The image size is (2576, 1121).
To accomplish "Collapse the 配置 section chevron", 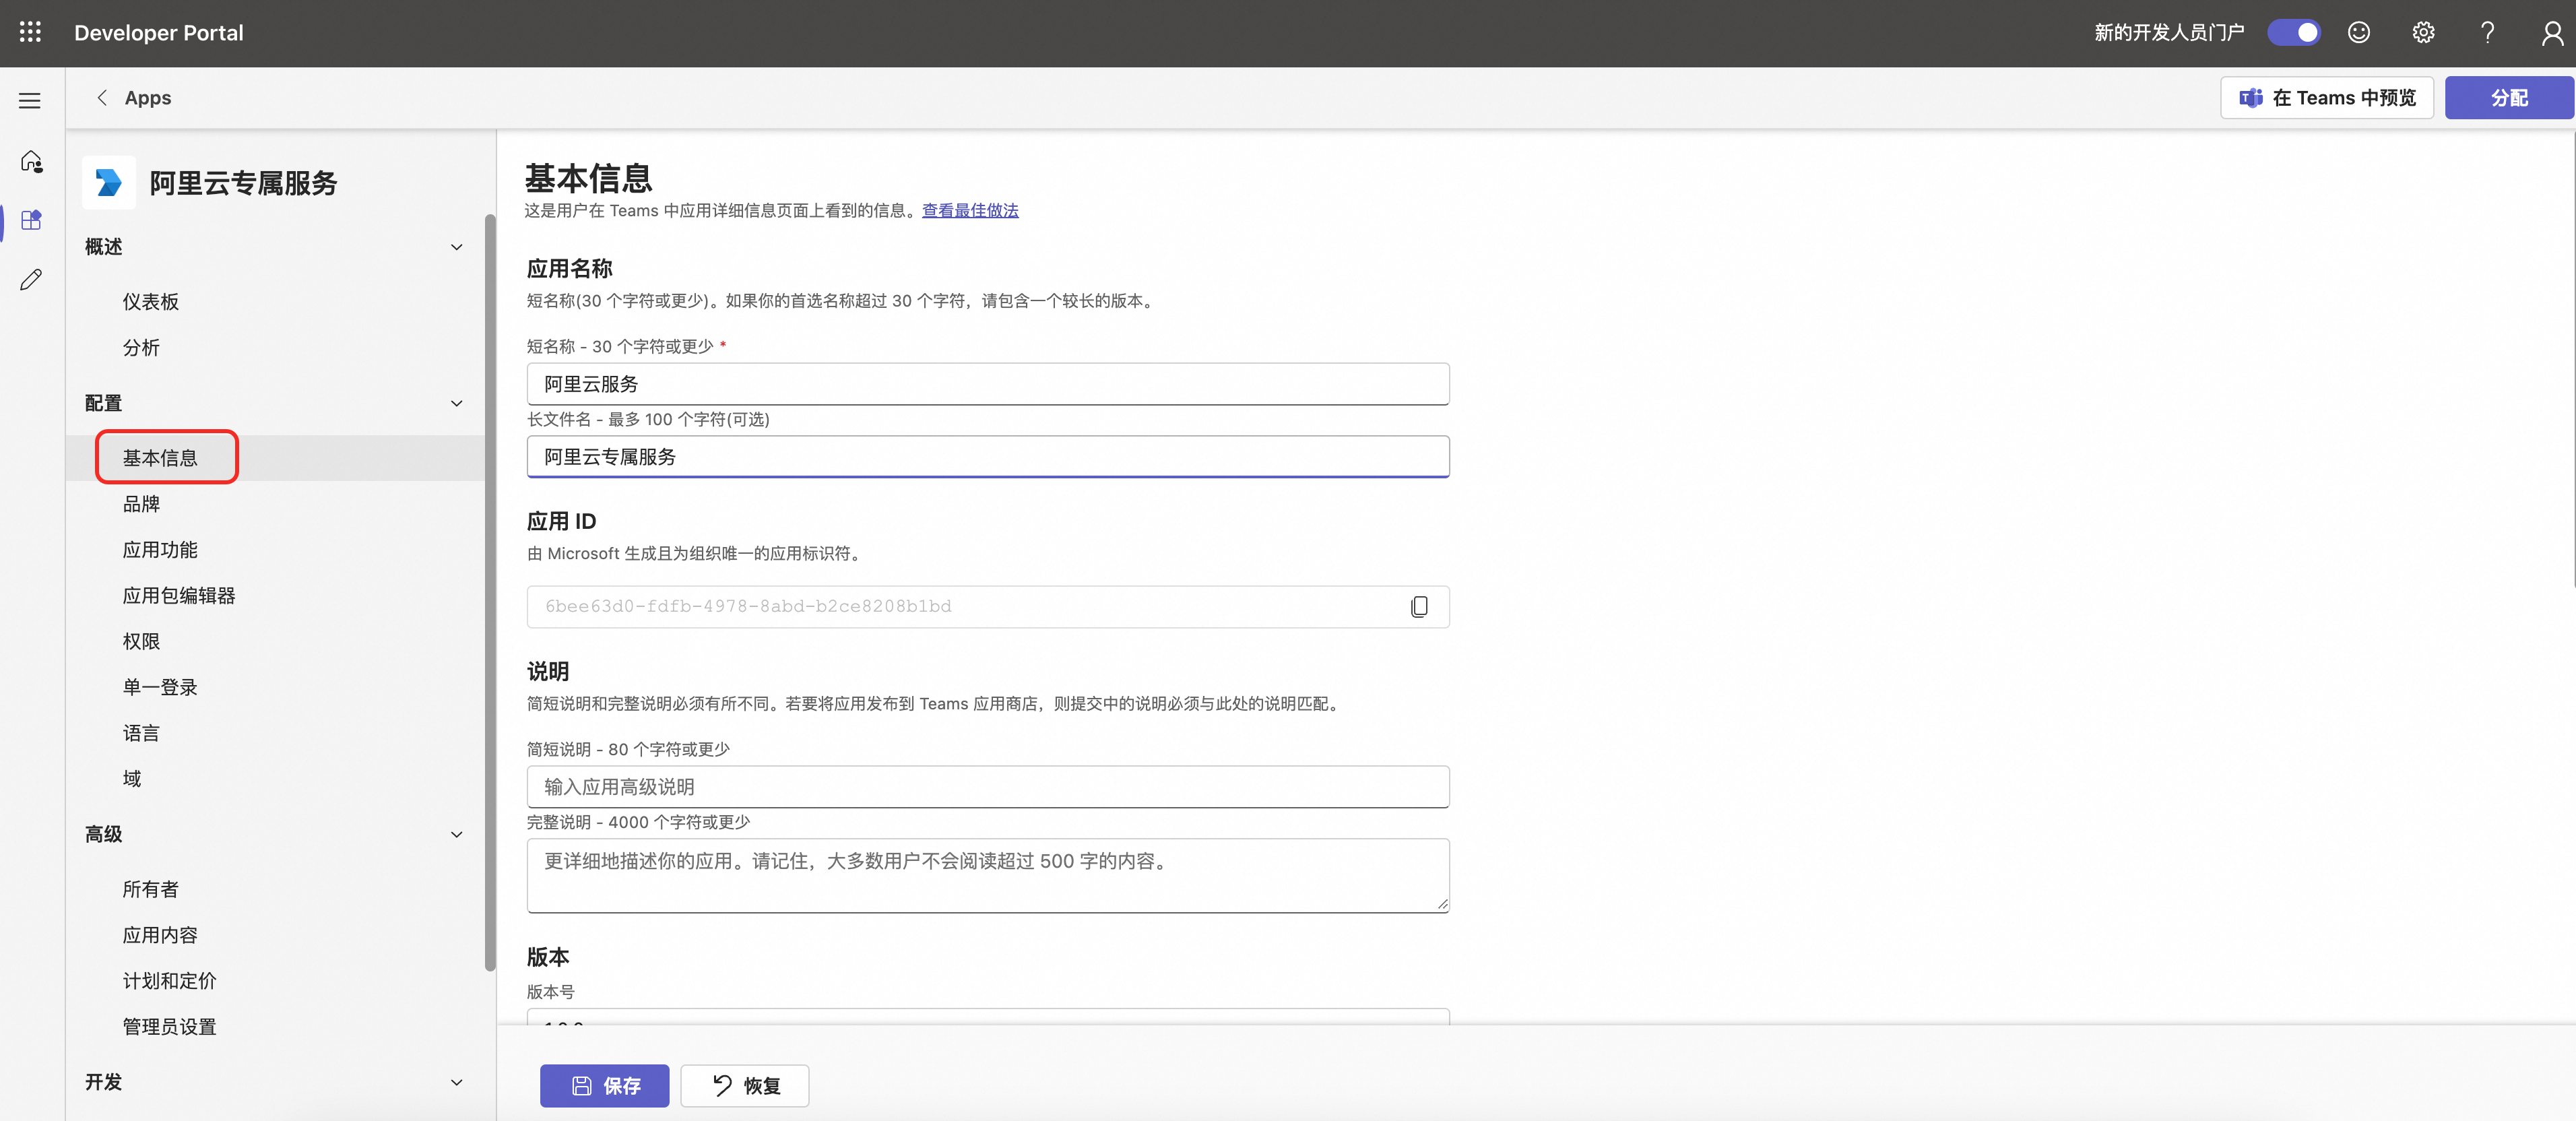I will point(456,403).
